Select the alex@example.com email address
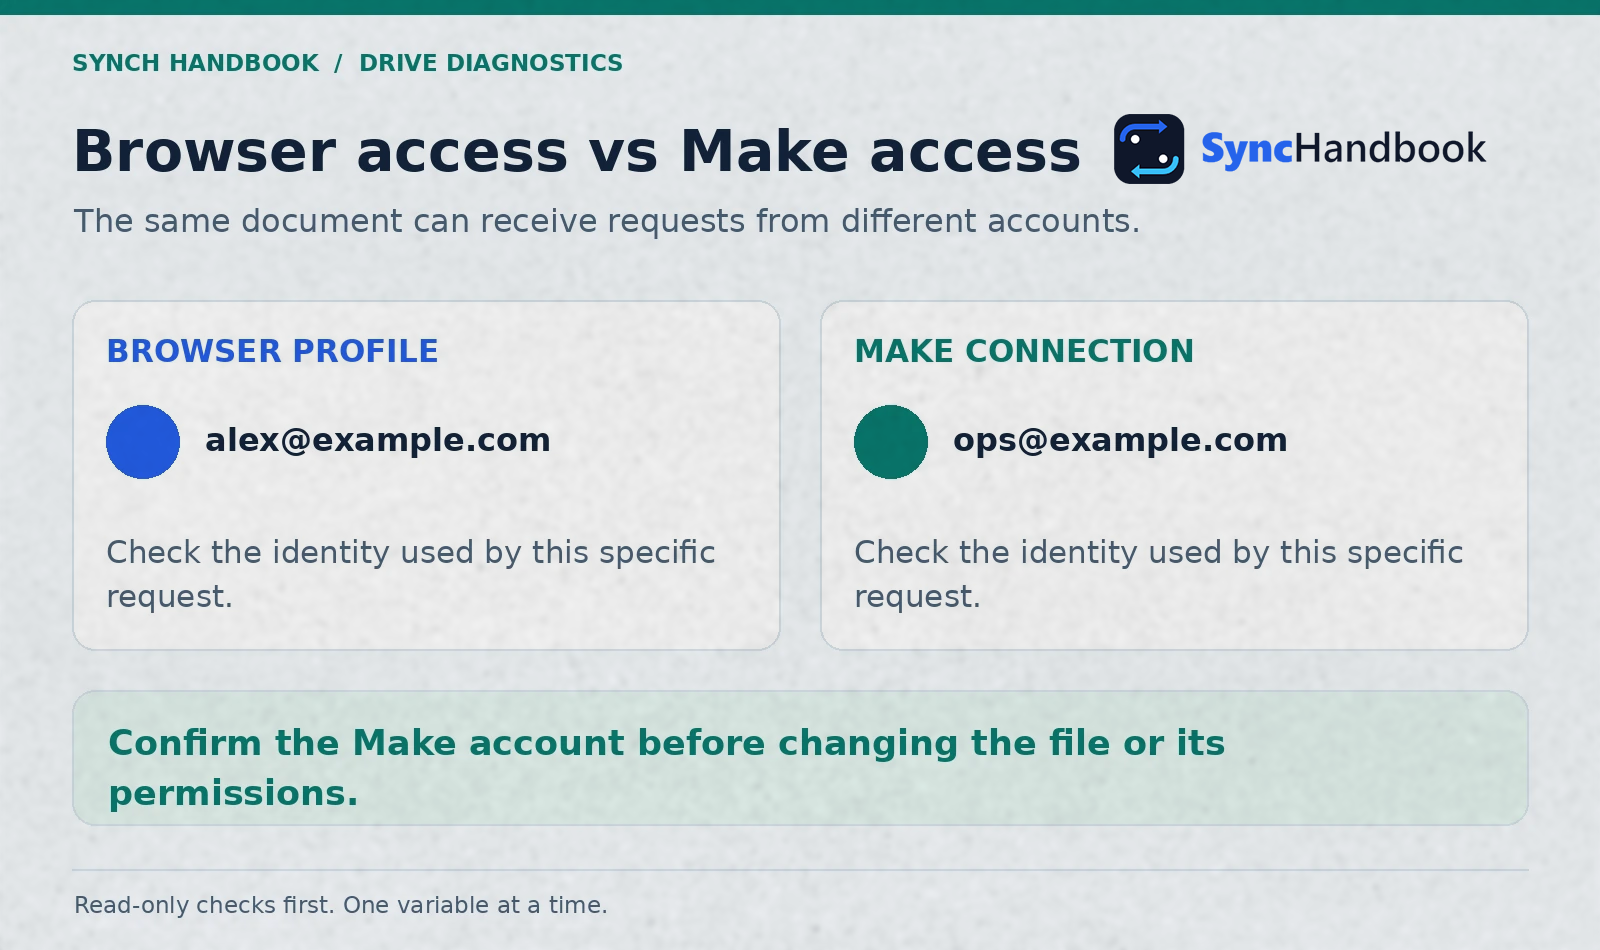This screenshot has width=1600, height=950. (x=378, y=440)
